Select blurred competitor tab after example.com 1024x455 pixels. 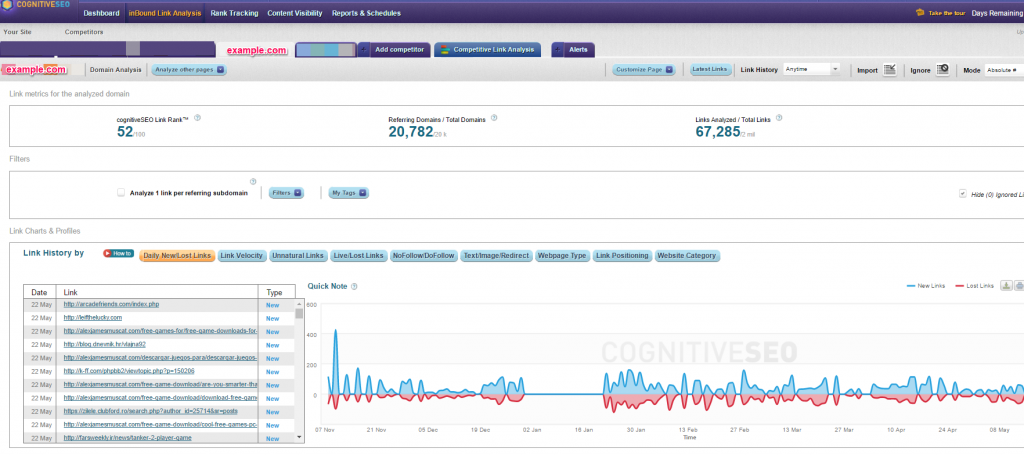point(326,50)
